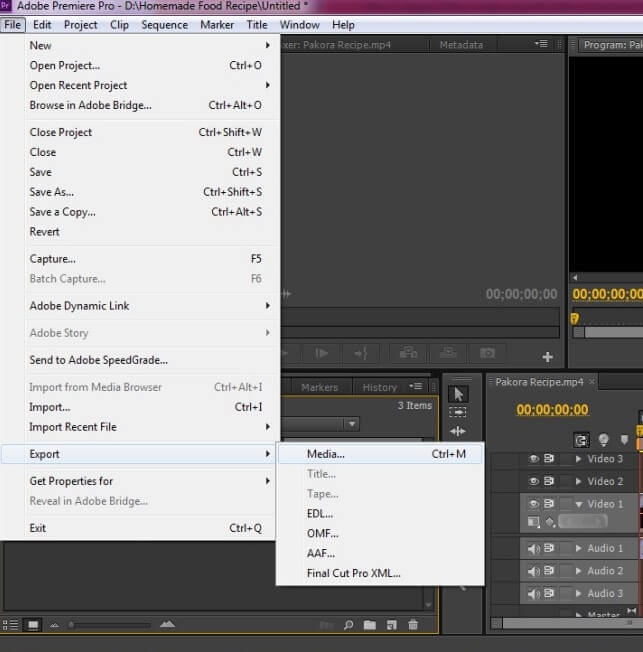The height and width of the screenshot is (652, 643).
Task: Click the Export Frame camera button
Action: [487, 353]
